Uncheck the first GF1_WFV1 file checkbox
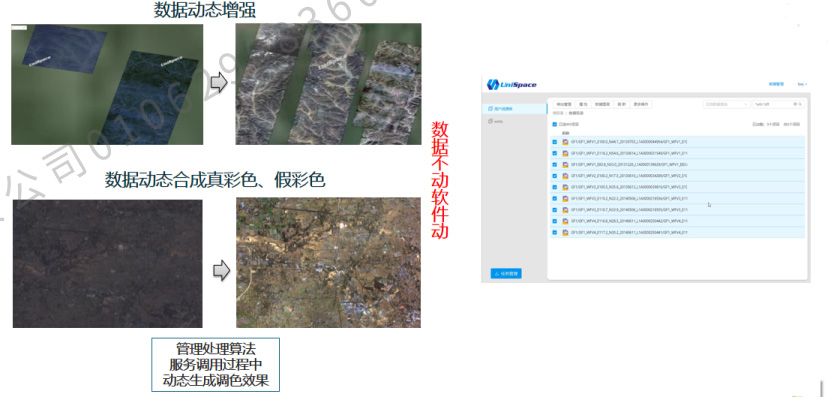Viewport: 828px width, 397px height. (x=554, y=142)
